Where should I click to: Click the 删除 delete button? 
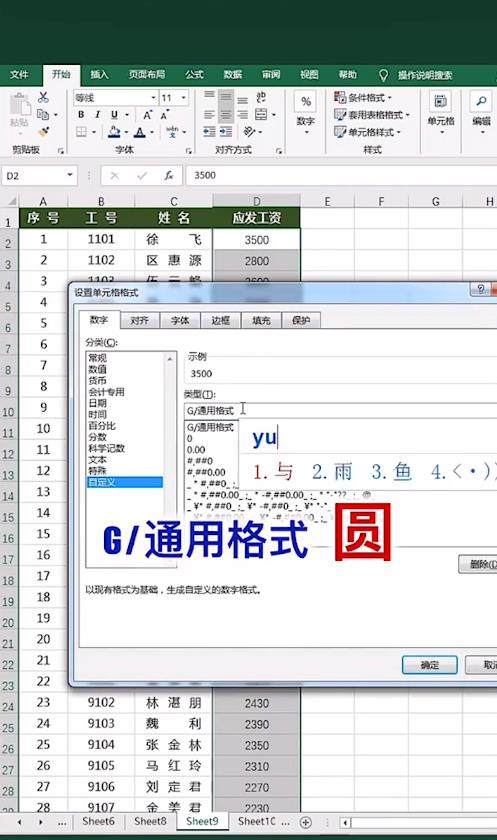(x=479, y=564)
